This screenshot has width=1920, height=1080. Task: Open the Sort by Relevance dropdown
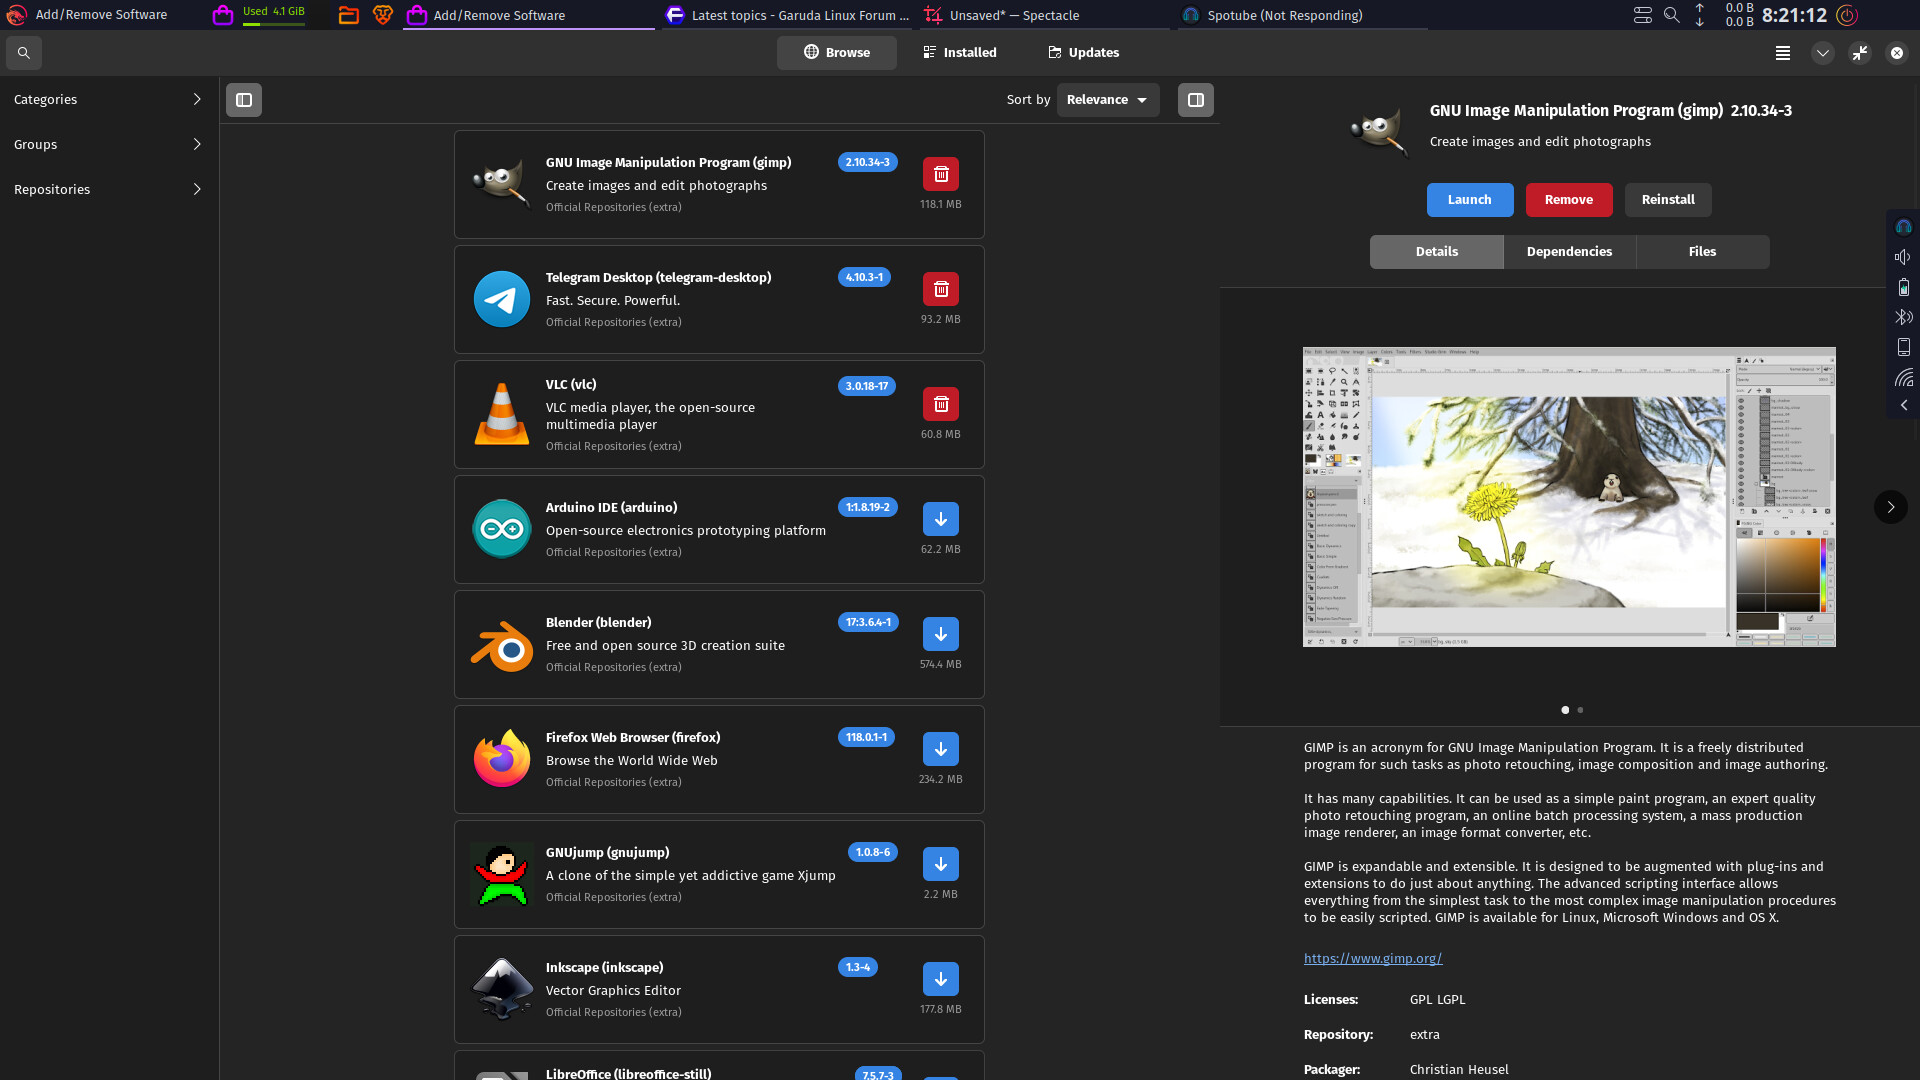pos(1107,100)
